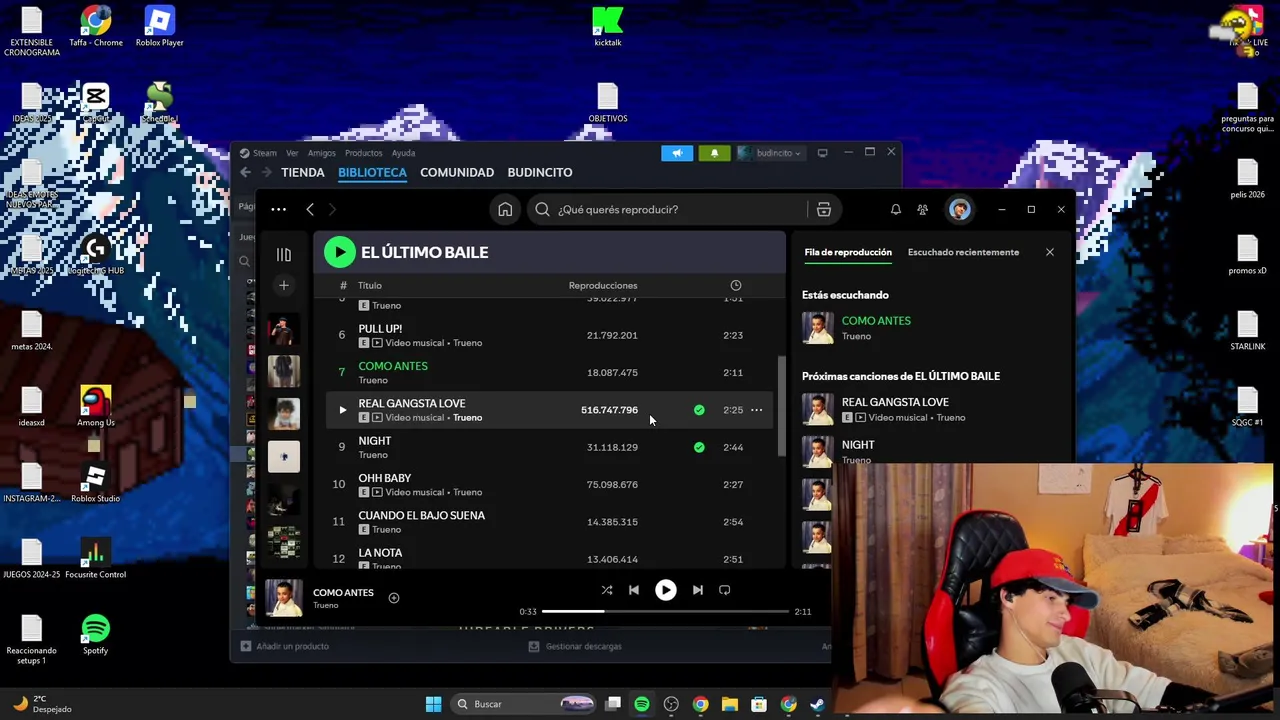The width and height of the screenshot is (1280, 720).
Task: Open Gestionar descargas in Steam
Action: (575, 646)
